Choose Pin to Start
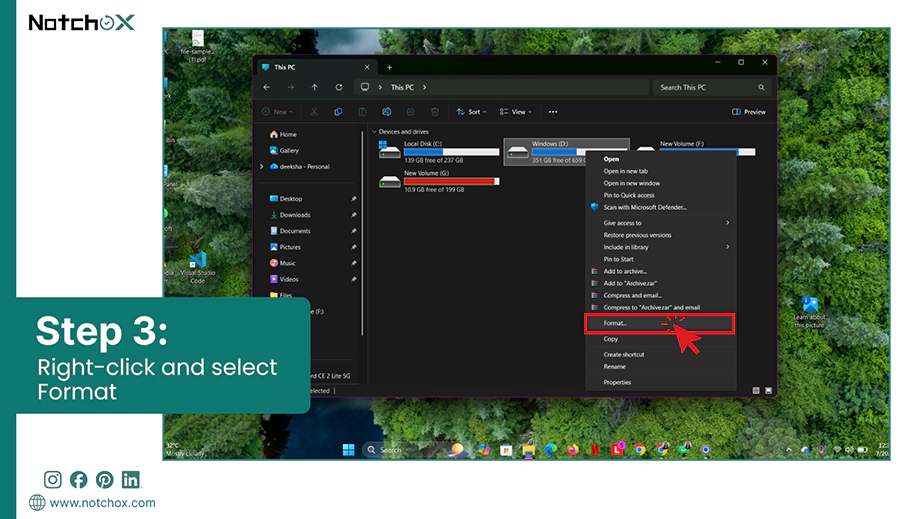922x519 pixels. (660, 259)
